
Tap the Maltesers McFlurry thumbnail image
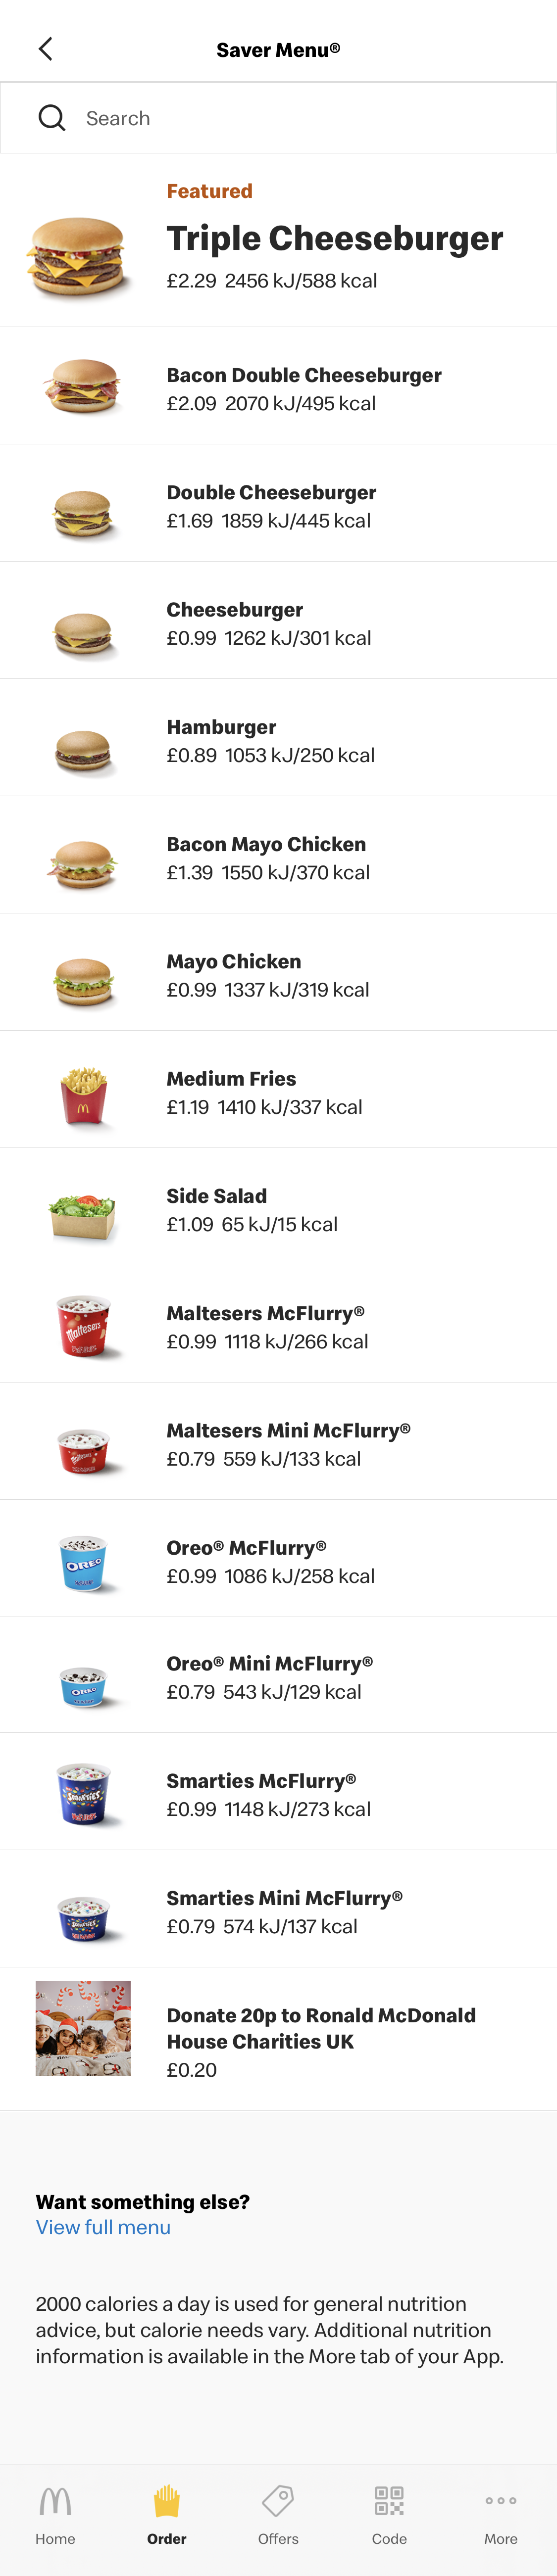tap(84, 1324)
